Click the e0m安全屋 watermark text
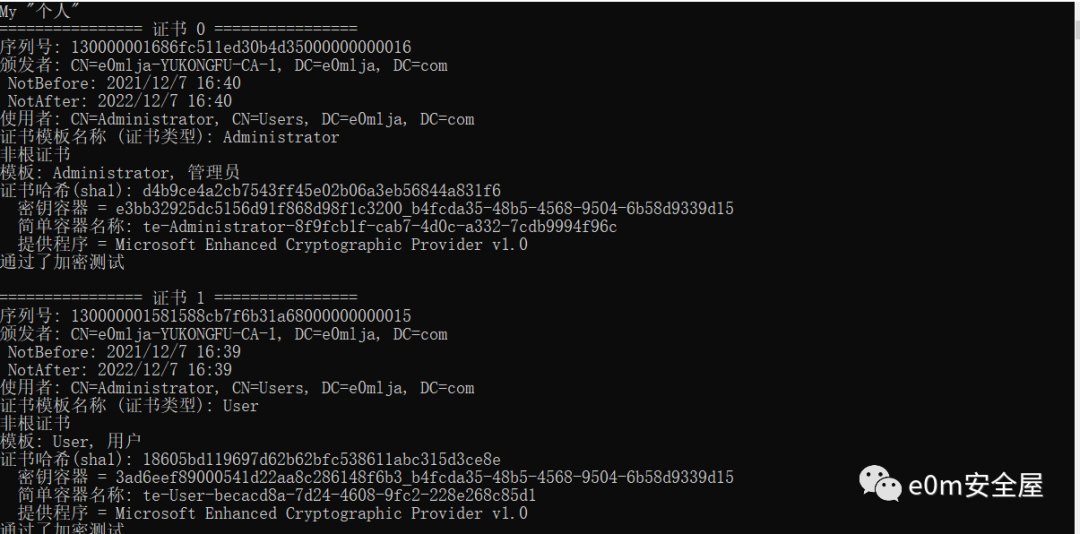 (976, 484)
